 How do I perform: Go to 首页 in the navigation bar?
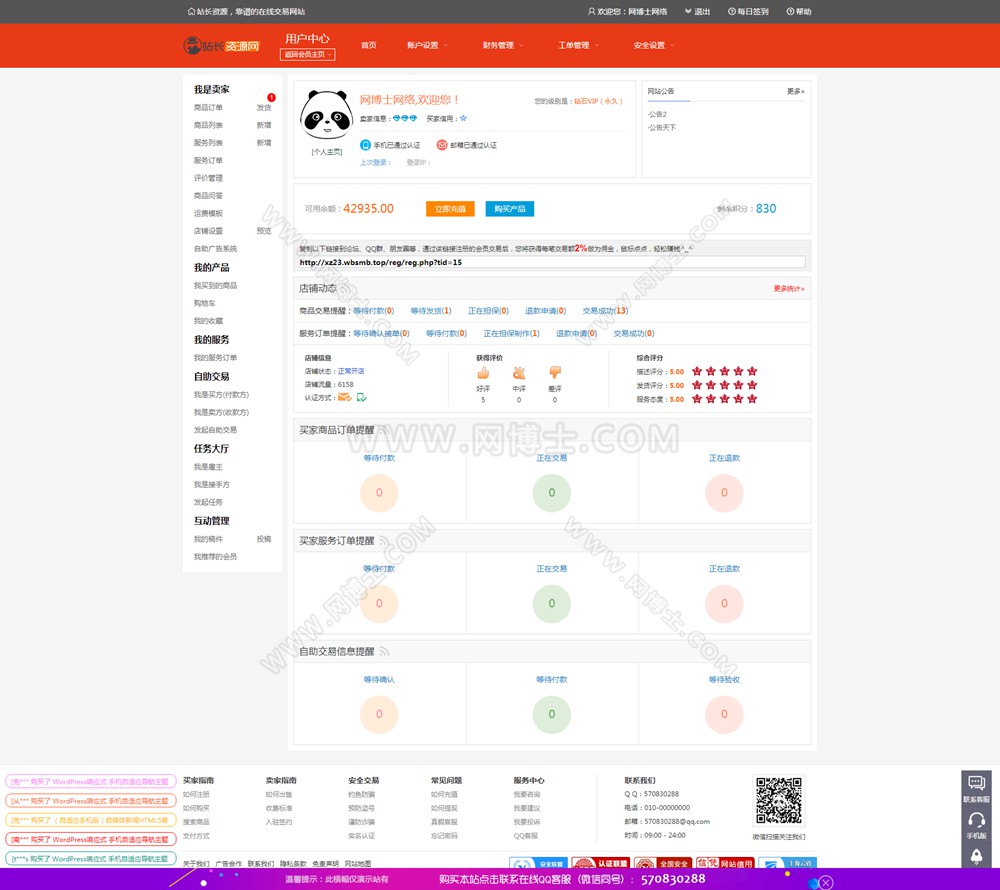click(x=369, y=45)
